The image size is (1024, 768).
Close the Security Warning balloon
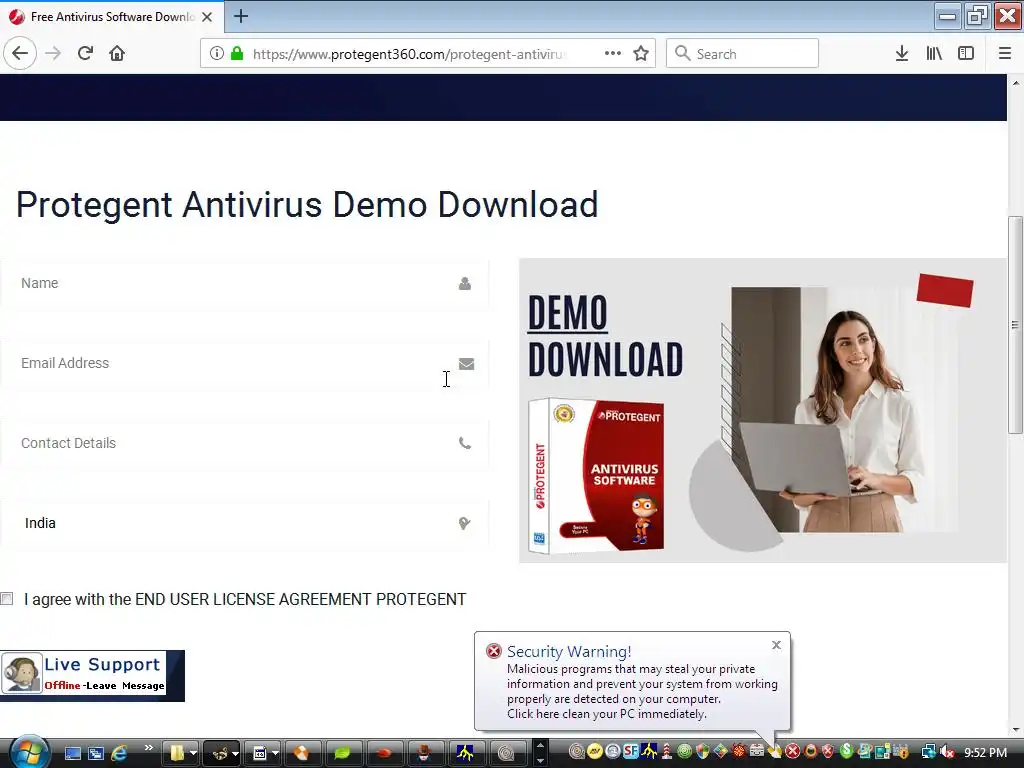pyautogui.click(x=776, y=645)
